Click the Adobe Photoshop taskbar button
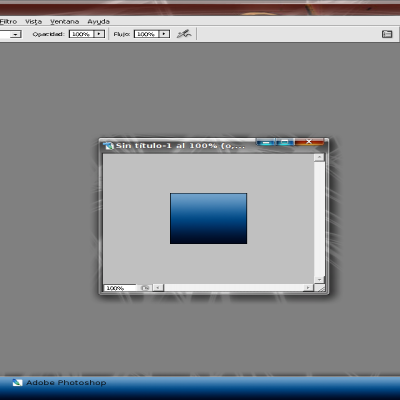This screenshot has width=400, height=400. click(59, 383)
